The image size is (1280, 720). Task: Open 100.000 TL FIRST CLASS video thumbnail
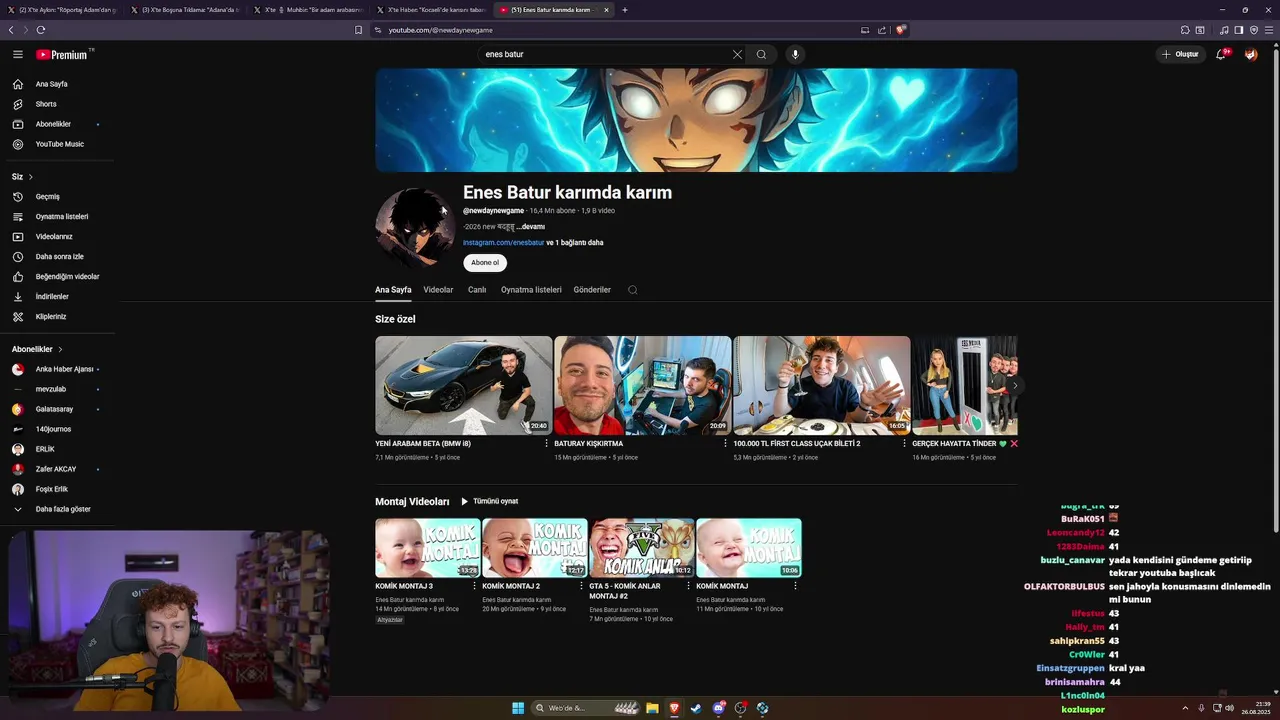tap(822, 385)
